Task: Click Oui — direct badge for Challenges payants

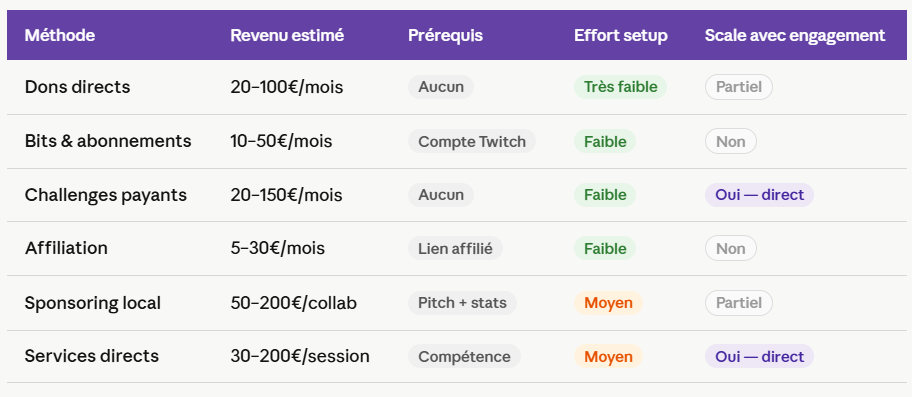Action: click(x=759, y=195)
